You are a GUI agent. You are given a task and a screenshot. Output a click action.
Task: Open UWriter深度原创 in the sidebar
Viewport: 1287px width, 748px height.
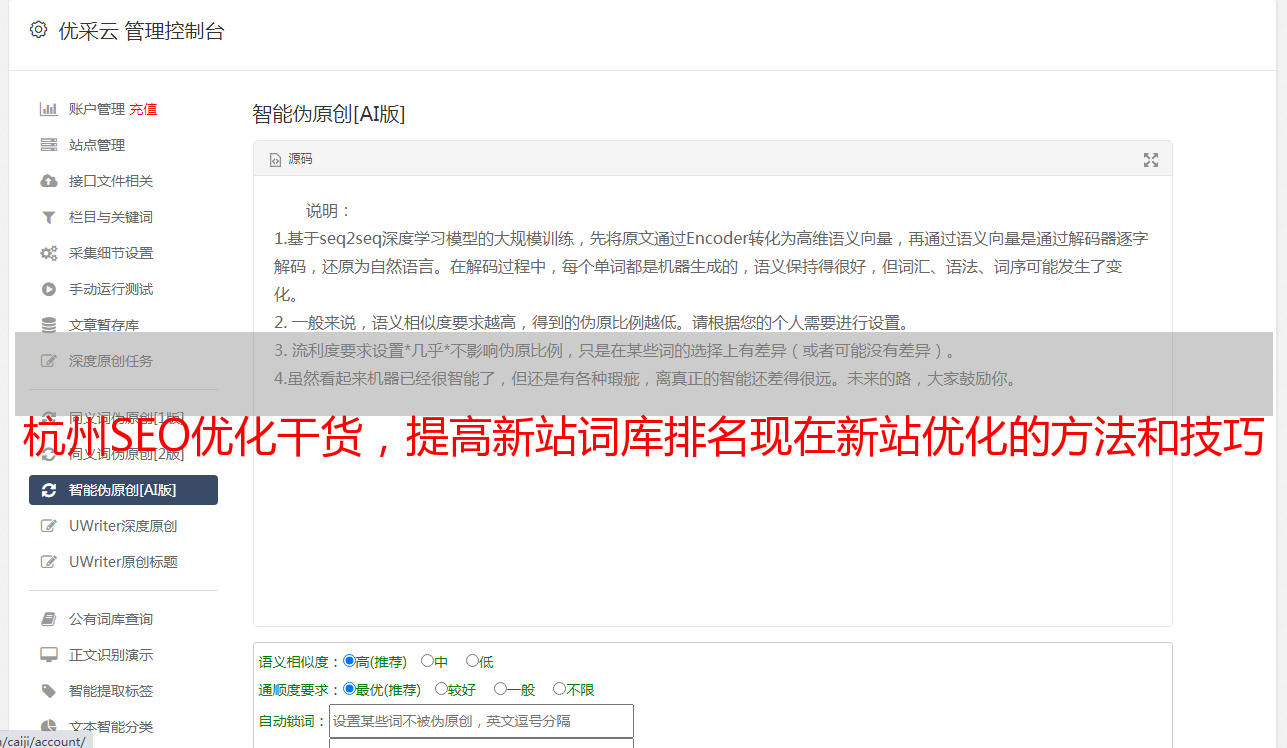tap(123, 526)
